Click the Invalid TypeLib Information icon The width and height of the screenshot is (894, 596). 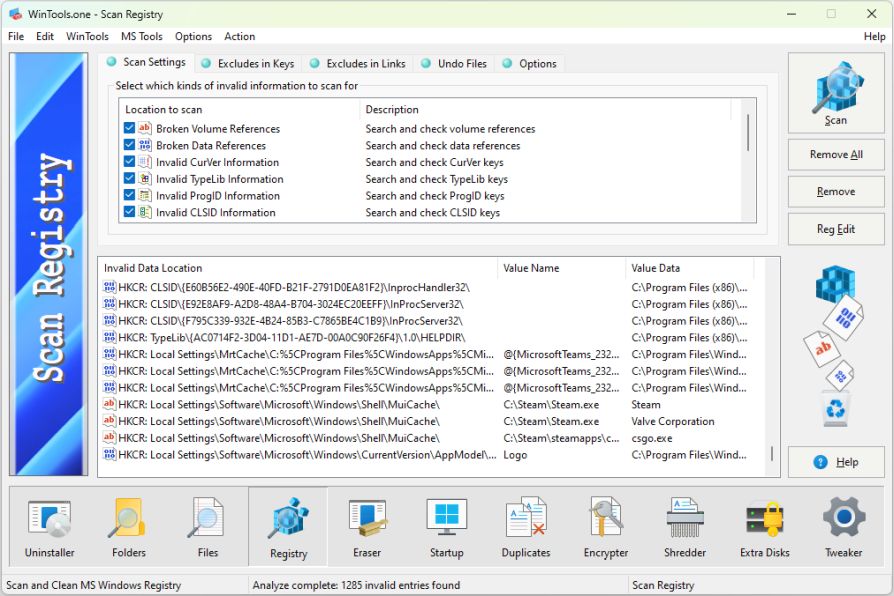point(145,179)
